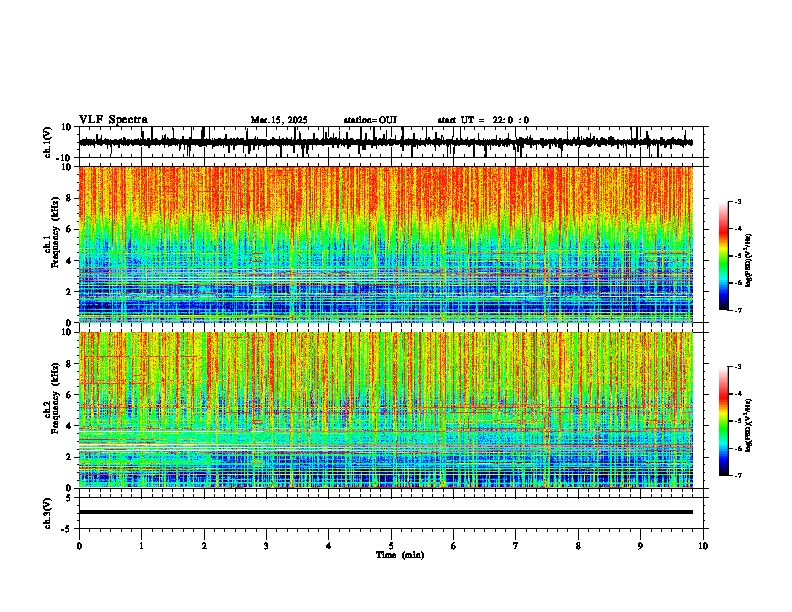The width and height of the screenshot is (792, 612).
Task: Click inside the ch.1 spectrogram panel
Action: (385, 244)
